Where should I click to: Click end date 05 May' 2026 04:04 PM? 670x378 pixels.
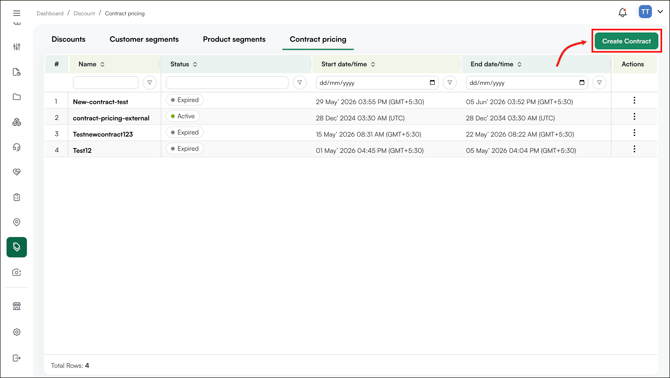click(x=521, y=150)
